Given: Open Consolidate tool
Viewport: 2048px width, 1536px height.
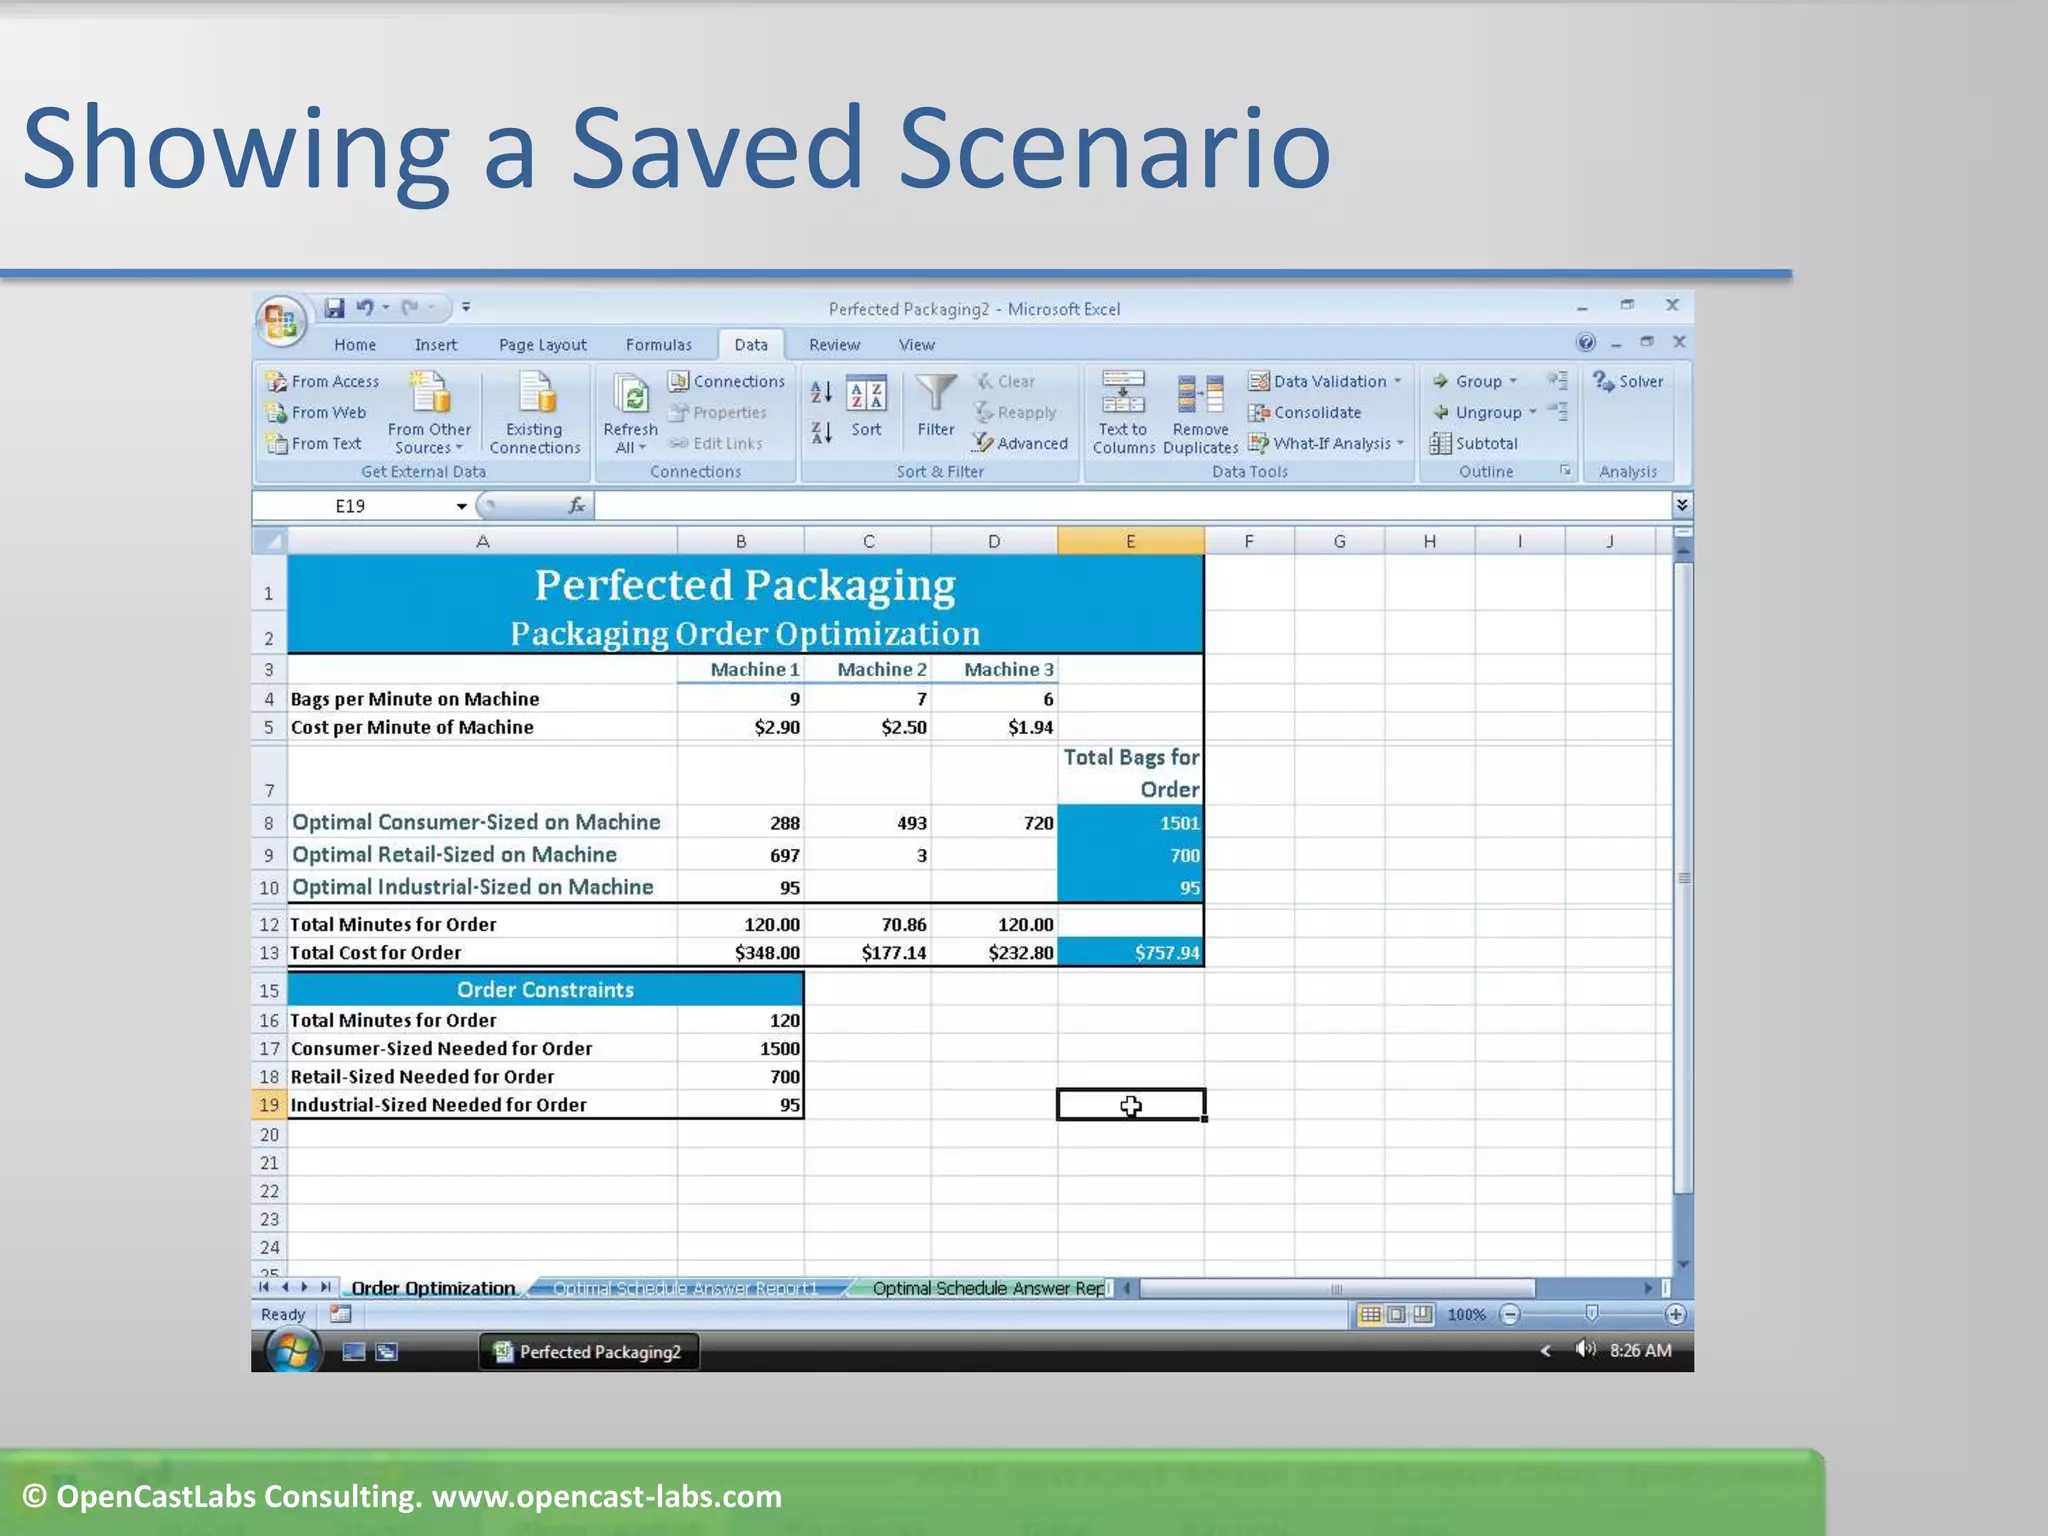Looking at the screenshot, I should (x=1305, y=412).
